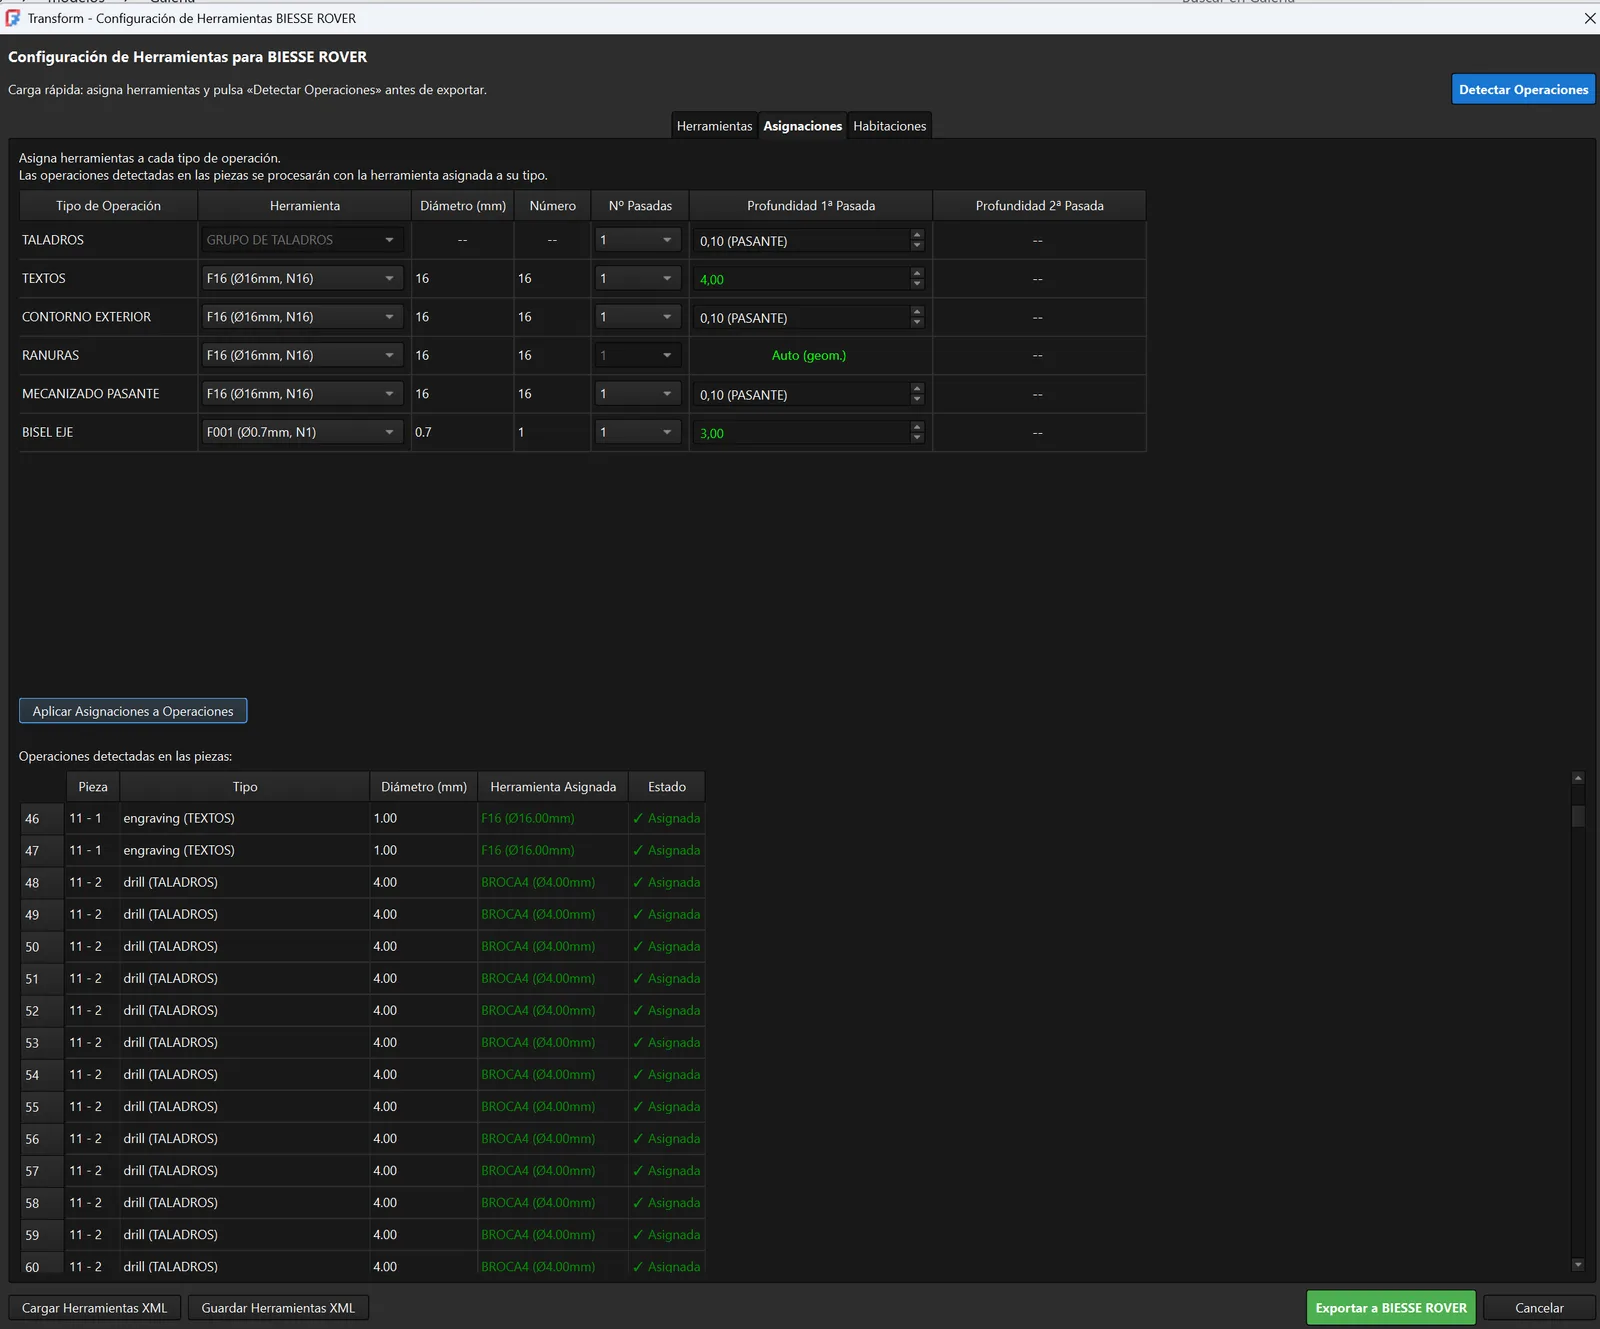Expand CONTORNO EXTERIOR tool dropdown
The height and width of the screenshot is (1329, 1600).
[x=302, y=317]
